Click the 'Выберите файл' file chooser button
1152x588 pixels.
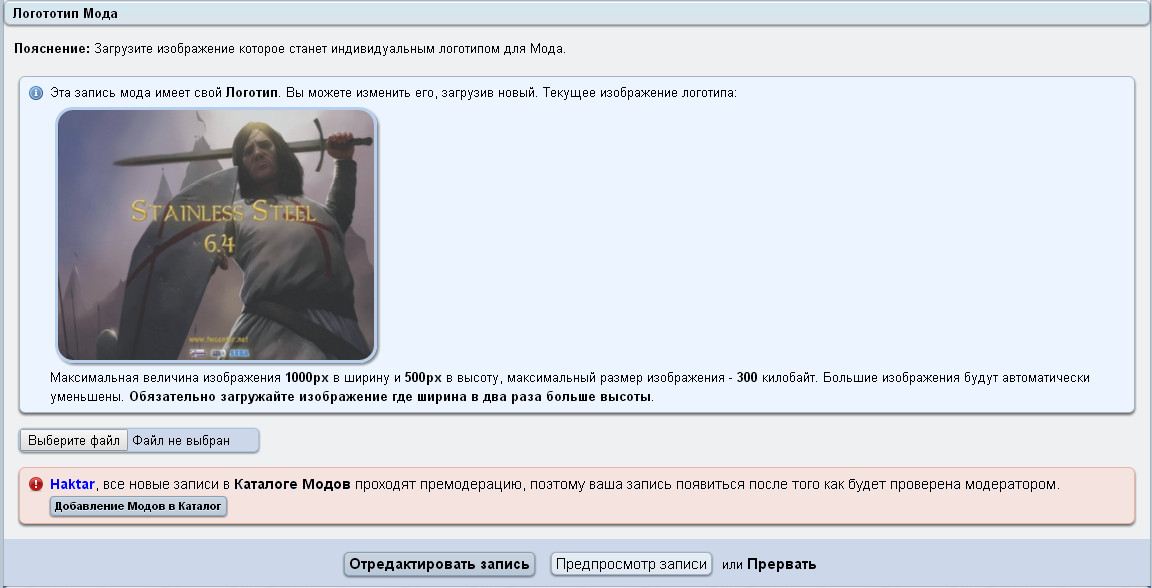coord(73,441)
